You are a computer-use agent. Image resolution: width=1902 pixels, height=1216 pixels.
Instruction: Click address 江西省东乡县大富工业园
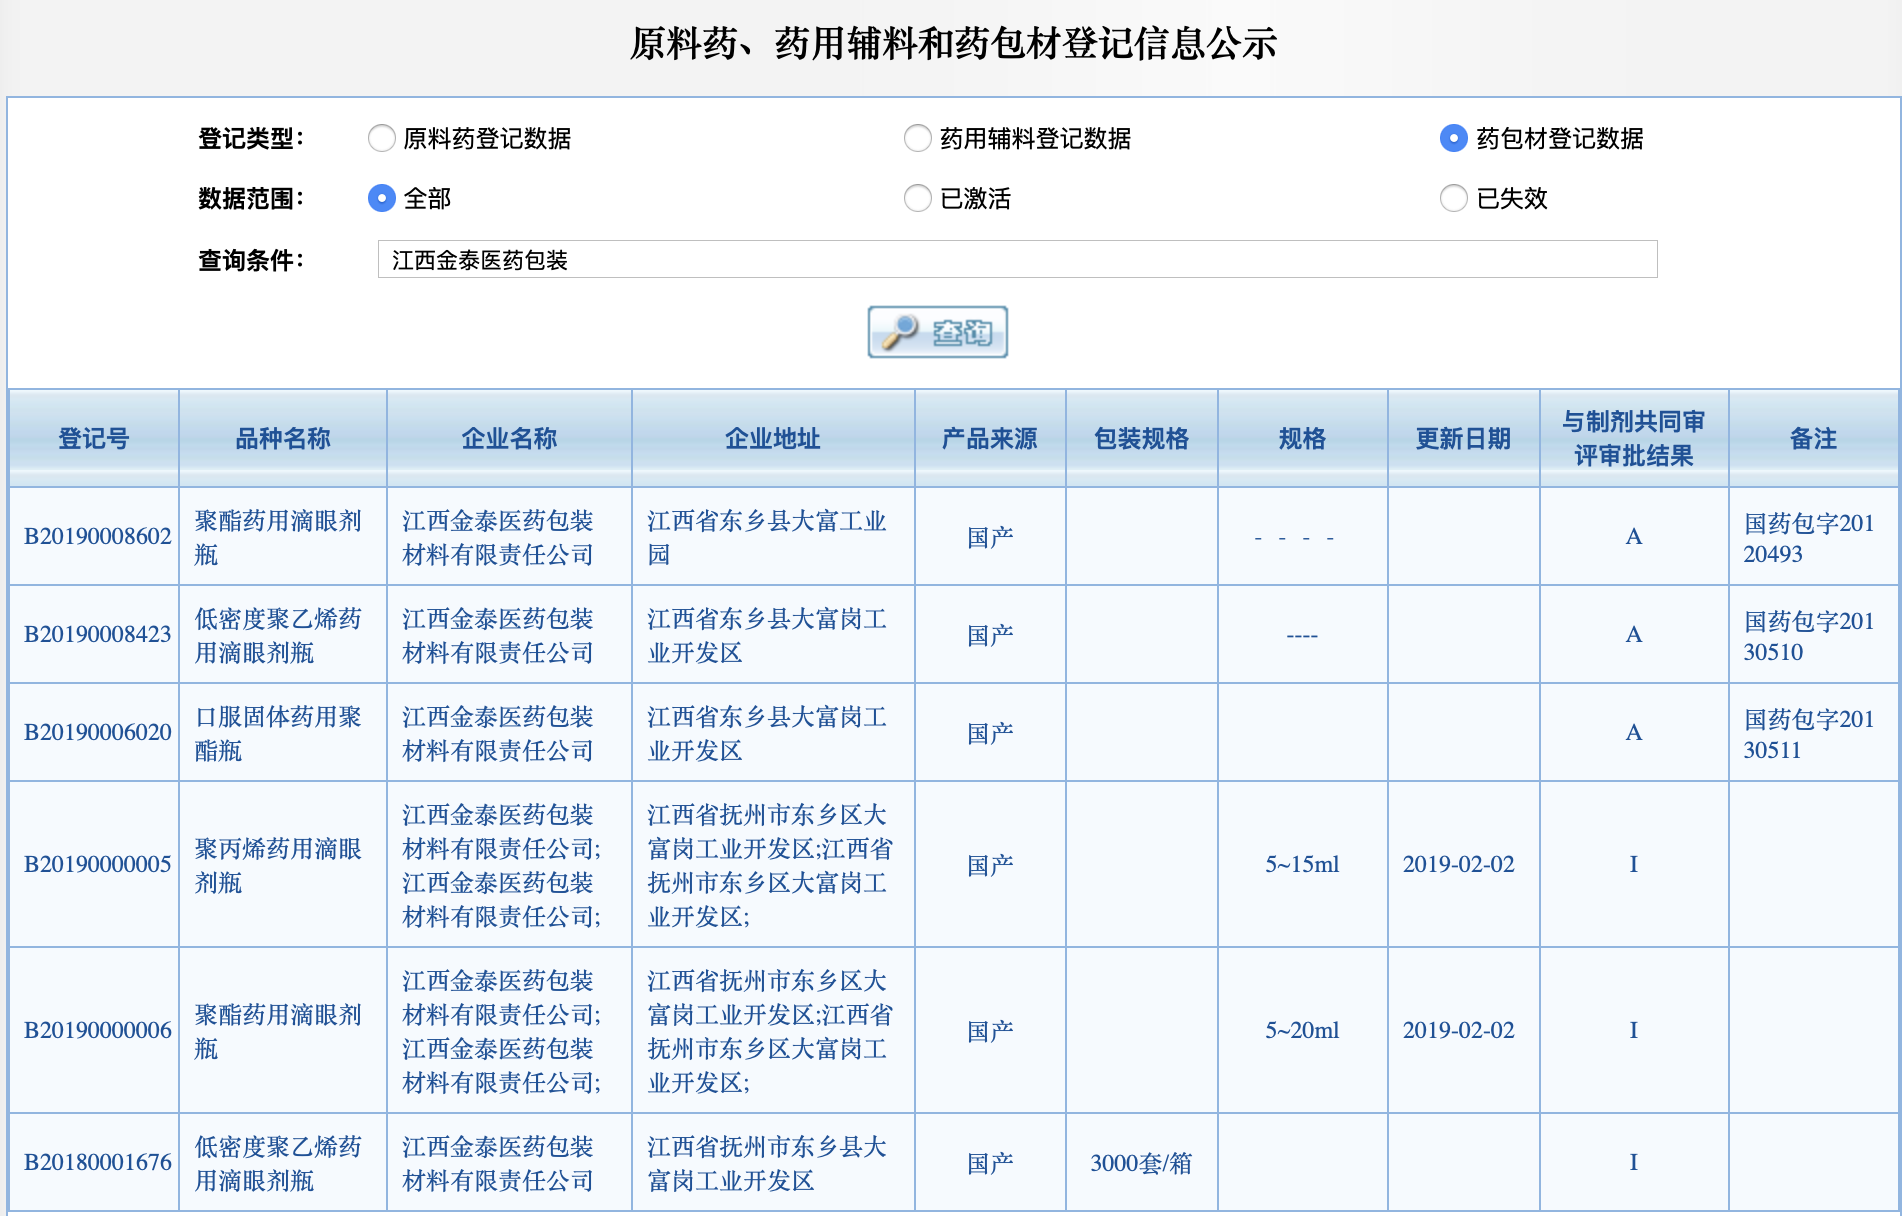click(x=767, y=537)
